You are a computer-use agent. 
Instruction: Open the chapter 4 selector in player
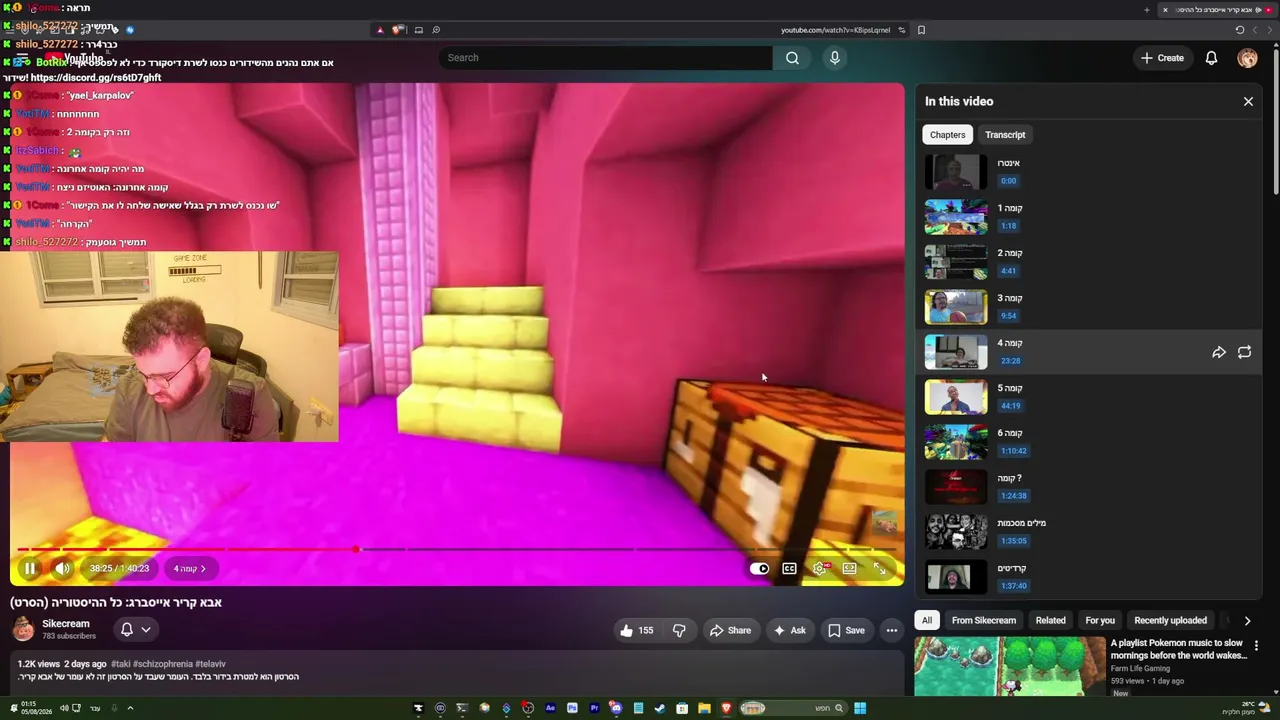pyautogui.click(x=189, y=569)
